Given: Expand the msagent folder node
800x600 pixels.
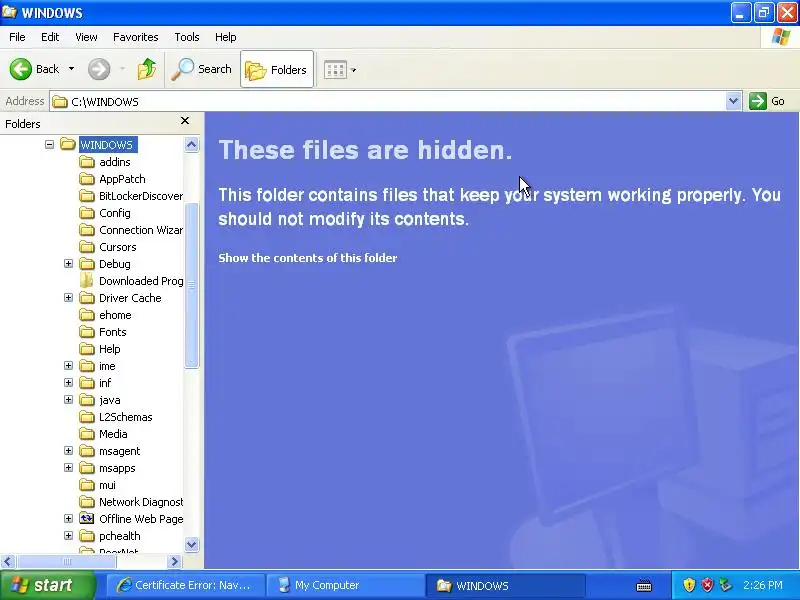Looking at the screenshot, I should (x=68, y=451).
